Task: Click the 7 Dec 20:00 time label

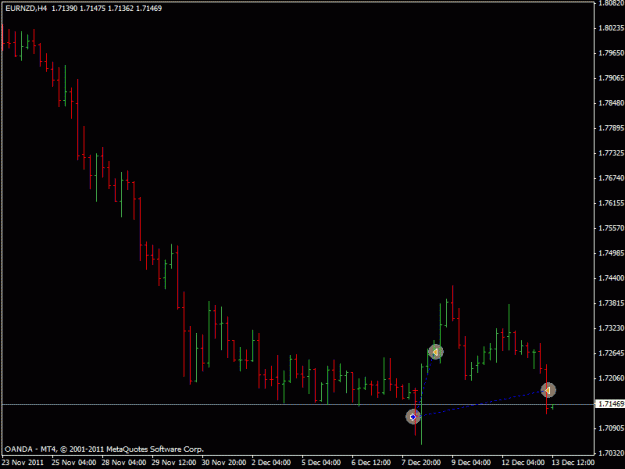Action: click(x=421, y=463)
